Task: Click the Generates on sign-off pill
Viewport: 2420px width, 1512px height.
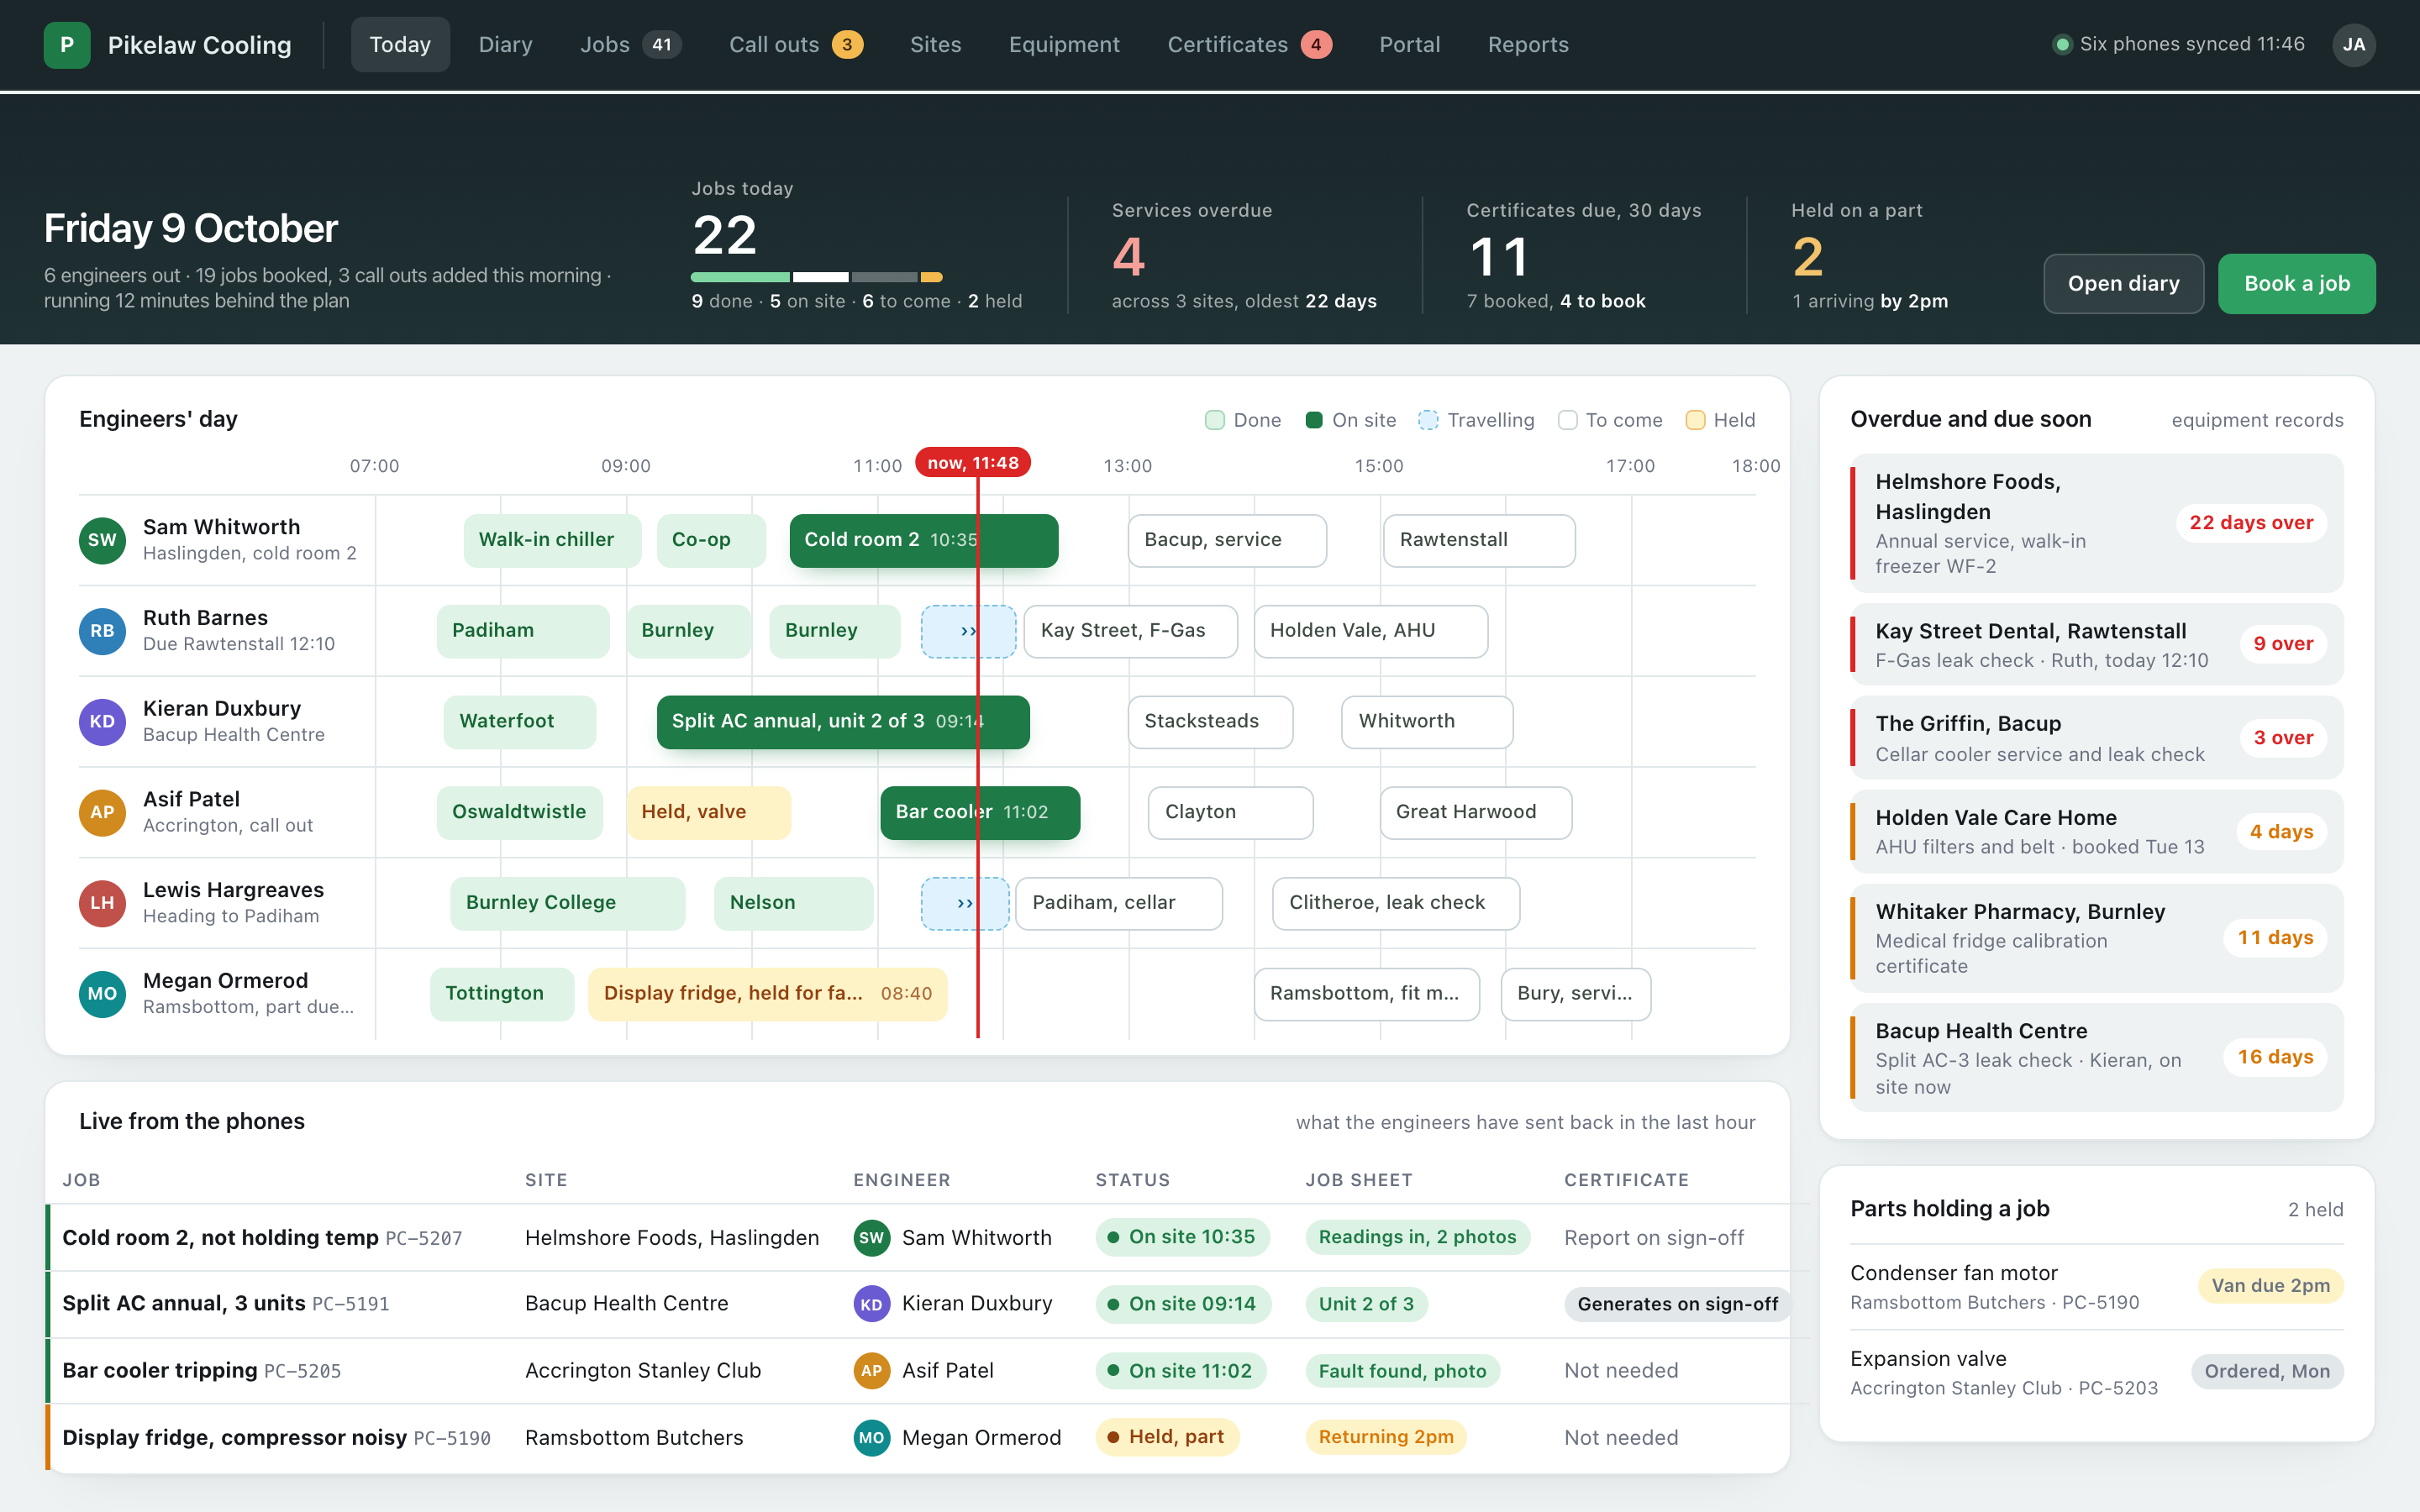Action: tap(1677, 1304)
